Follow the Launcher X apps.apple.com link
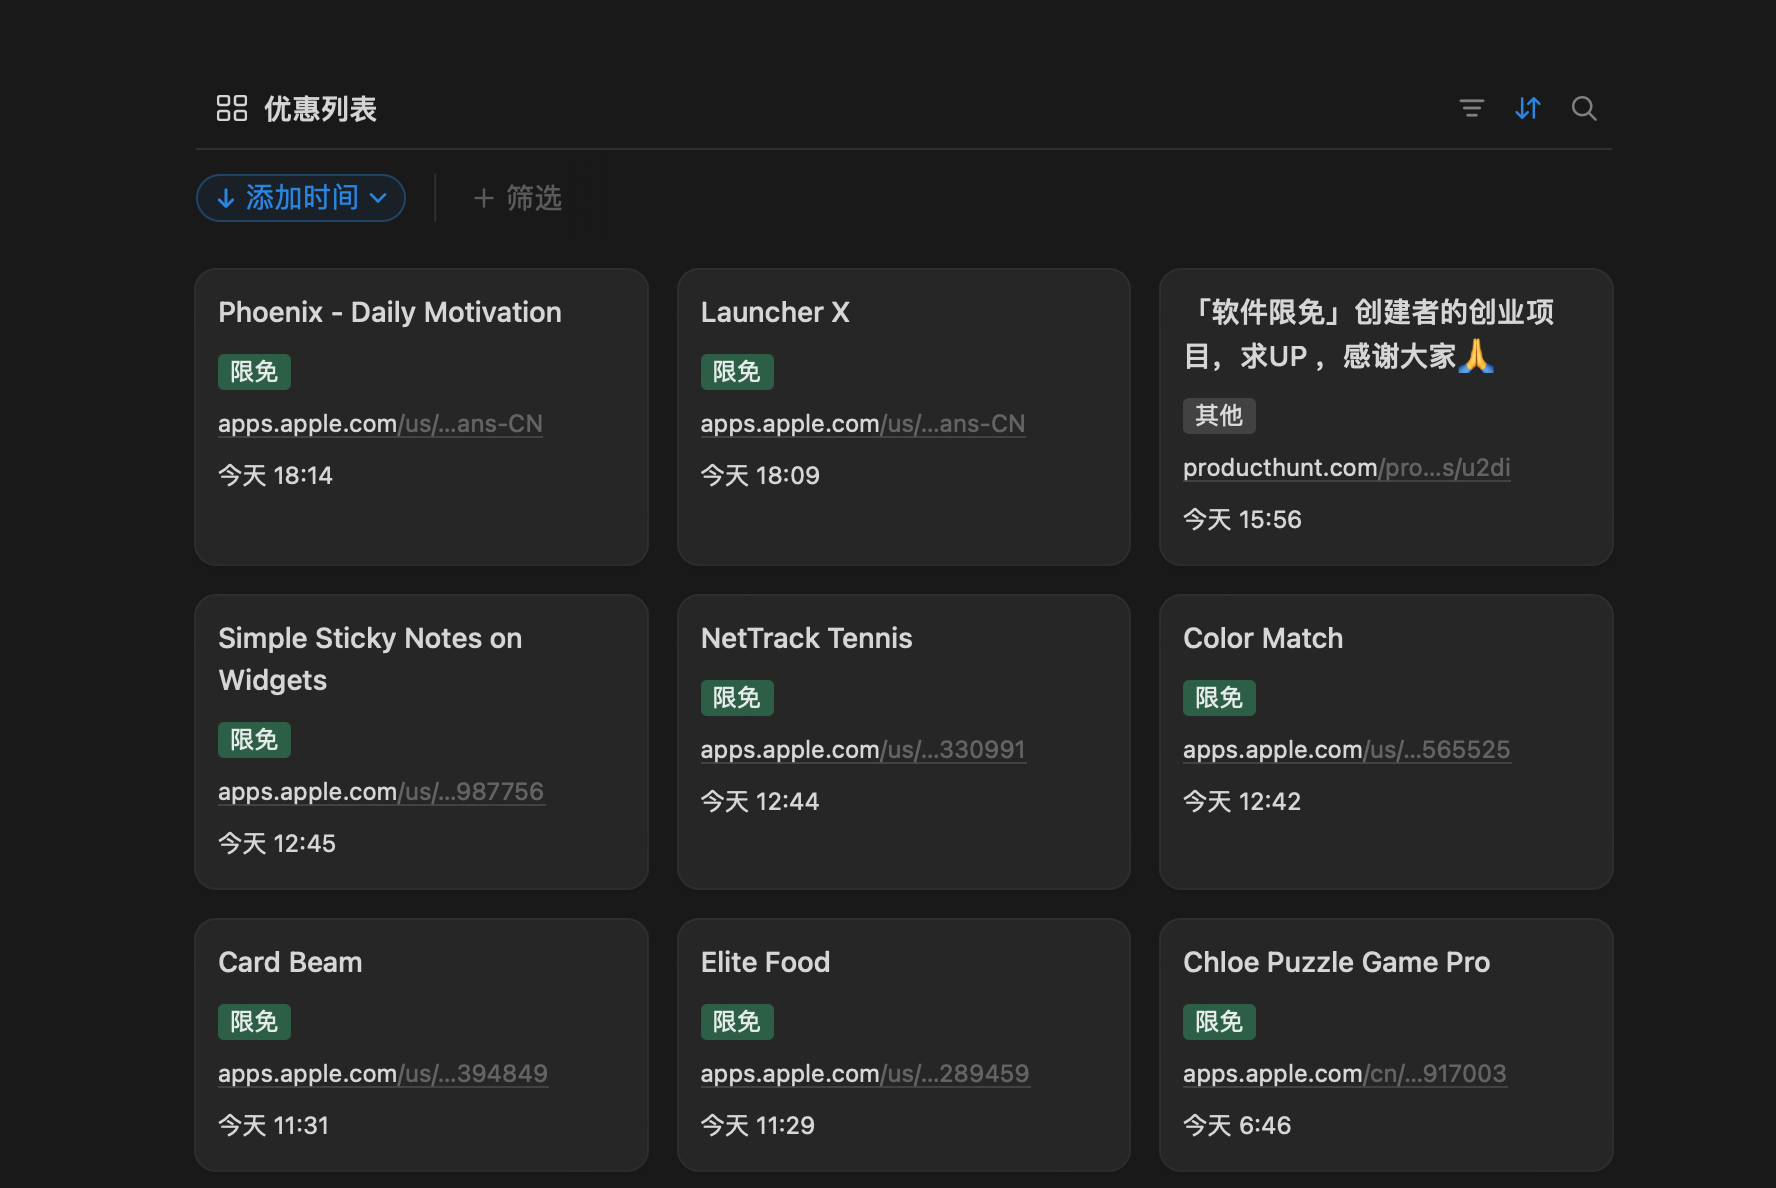The height and width of the screenshot is (1188, 1776). (x=862, y=424)
